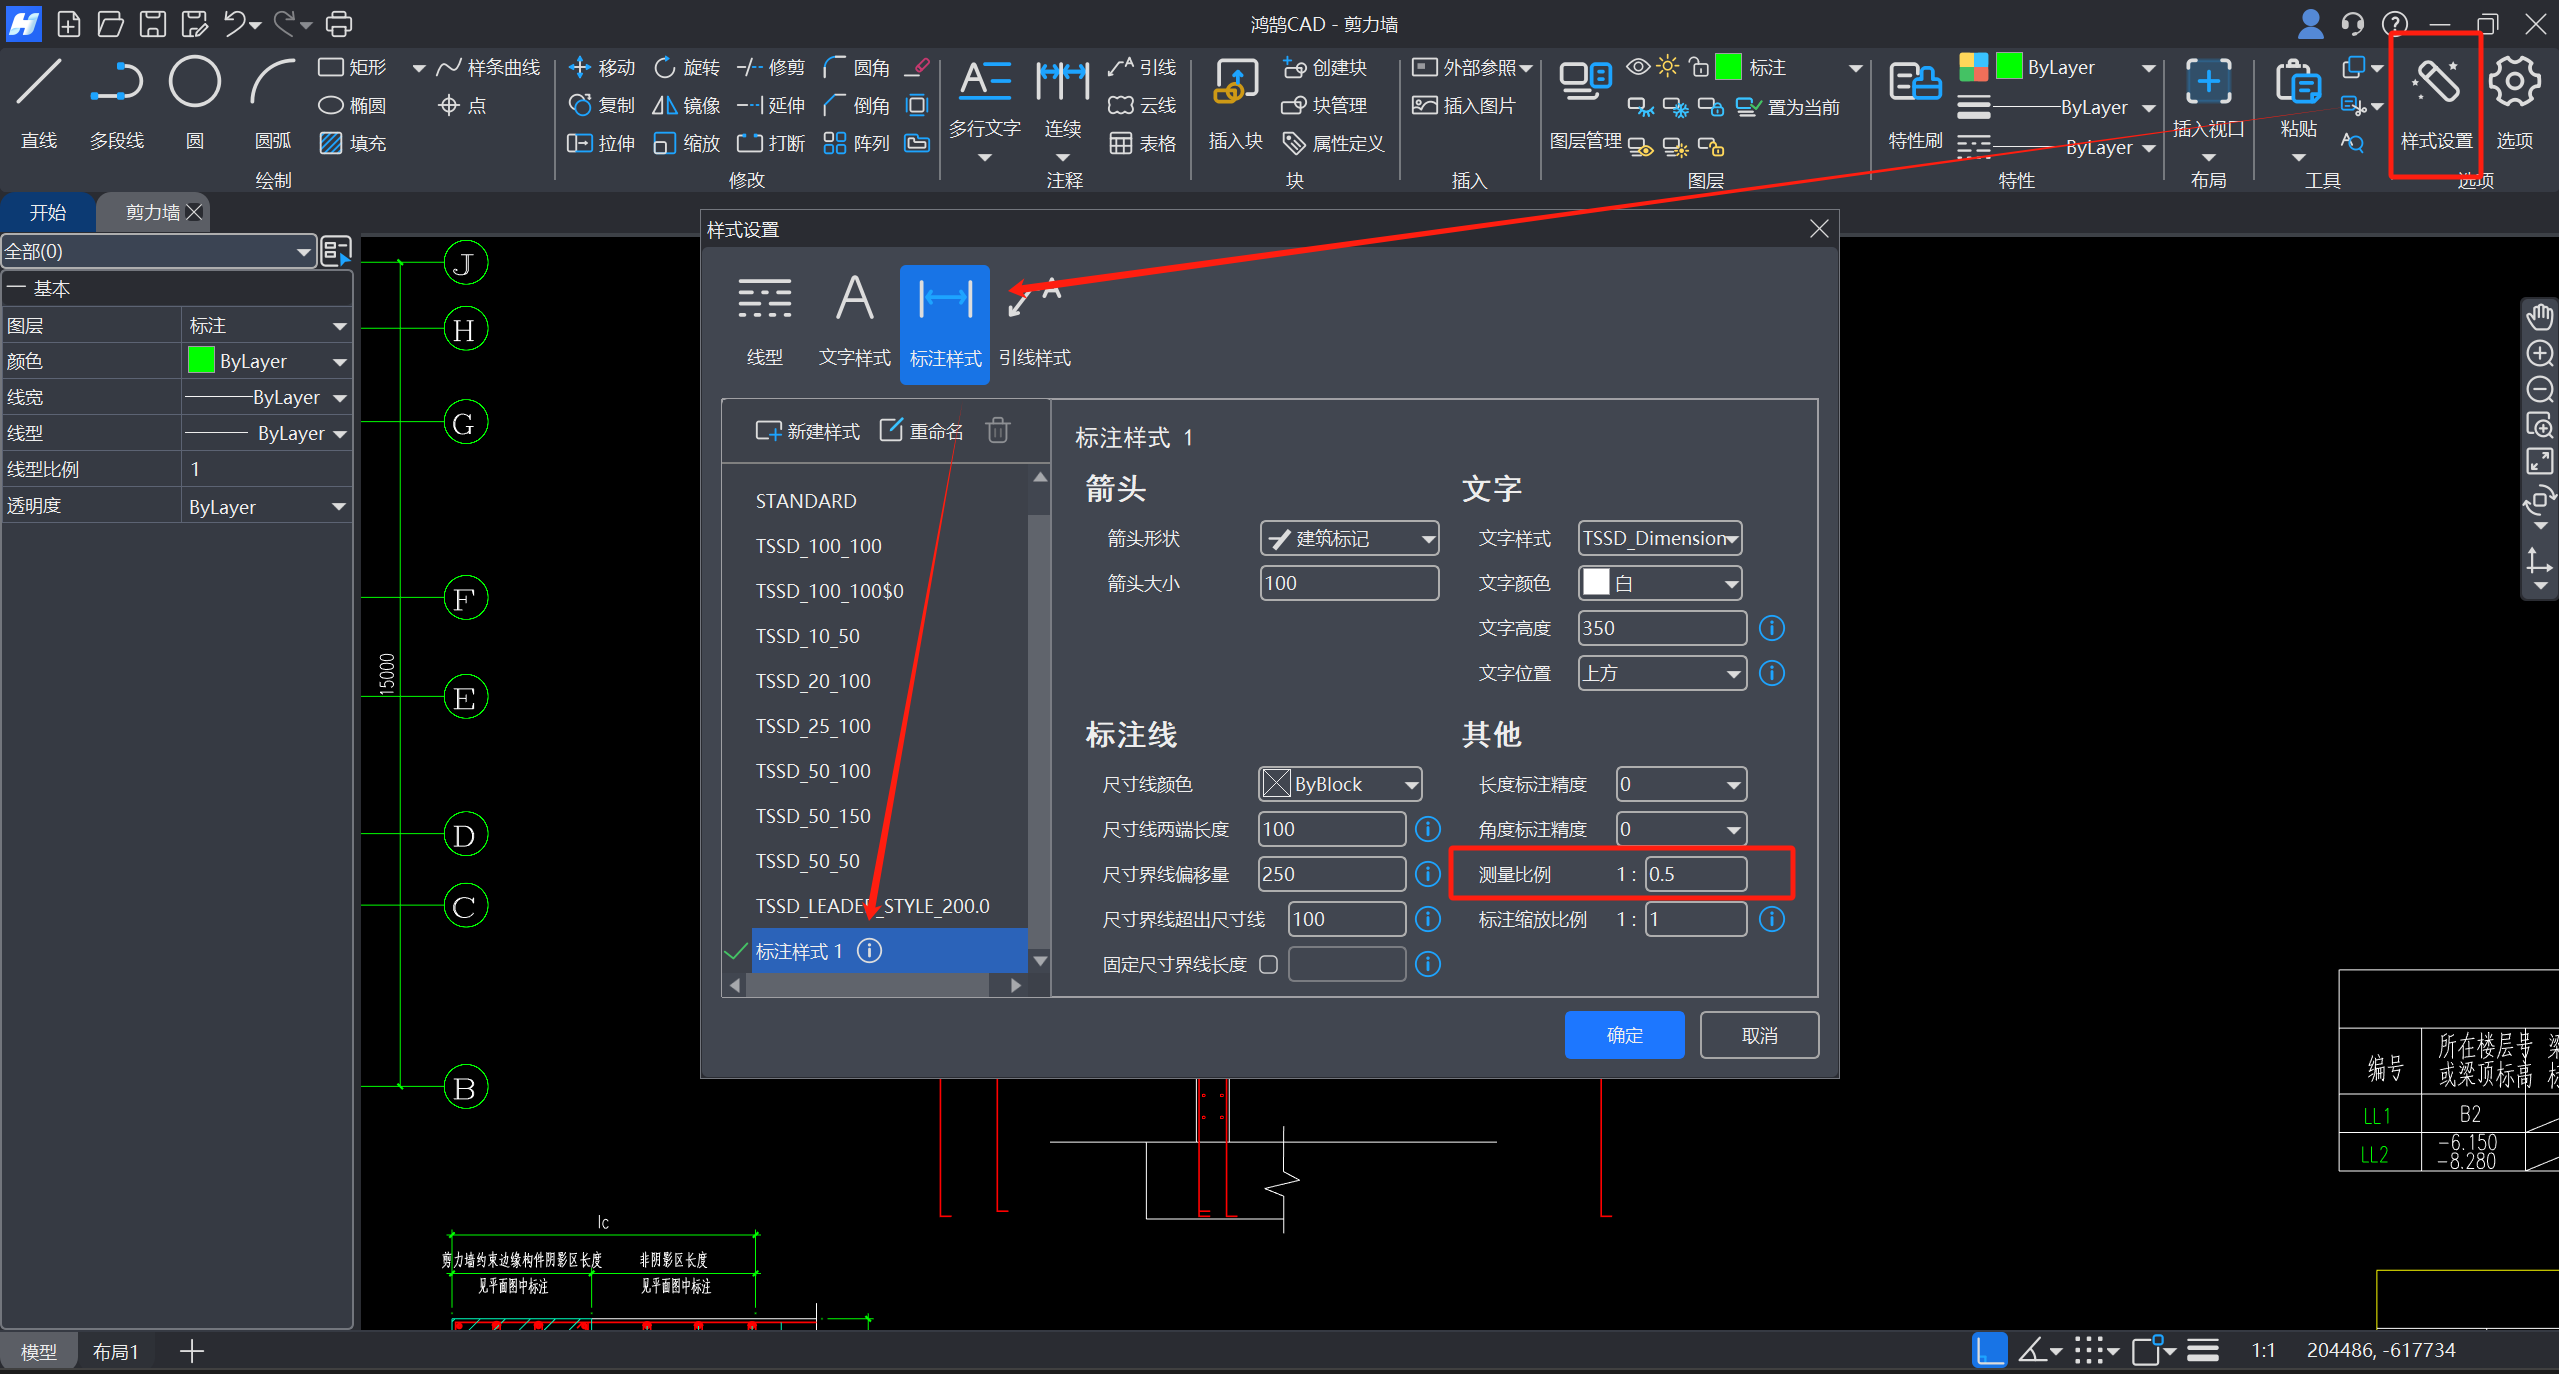Click 新建样式 button
2559x1374 pixels.
(808, 431)
